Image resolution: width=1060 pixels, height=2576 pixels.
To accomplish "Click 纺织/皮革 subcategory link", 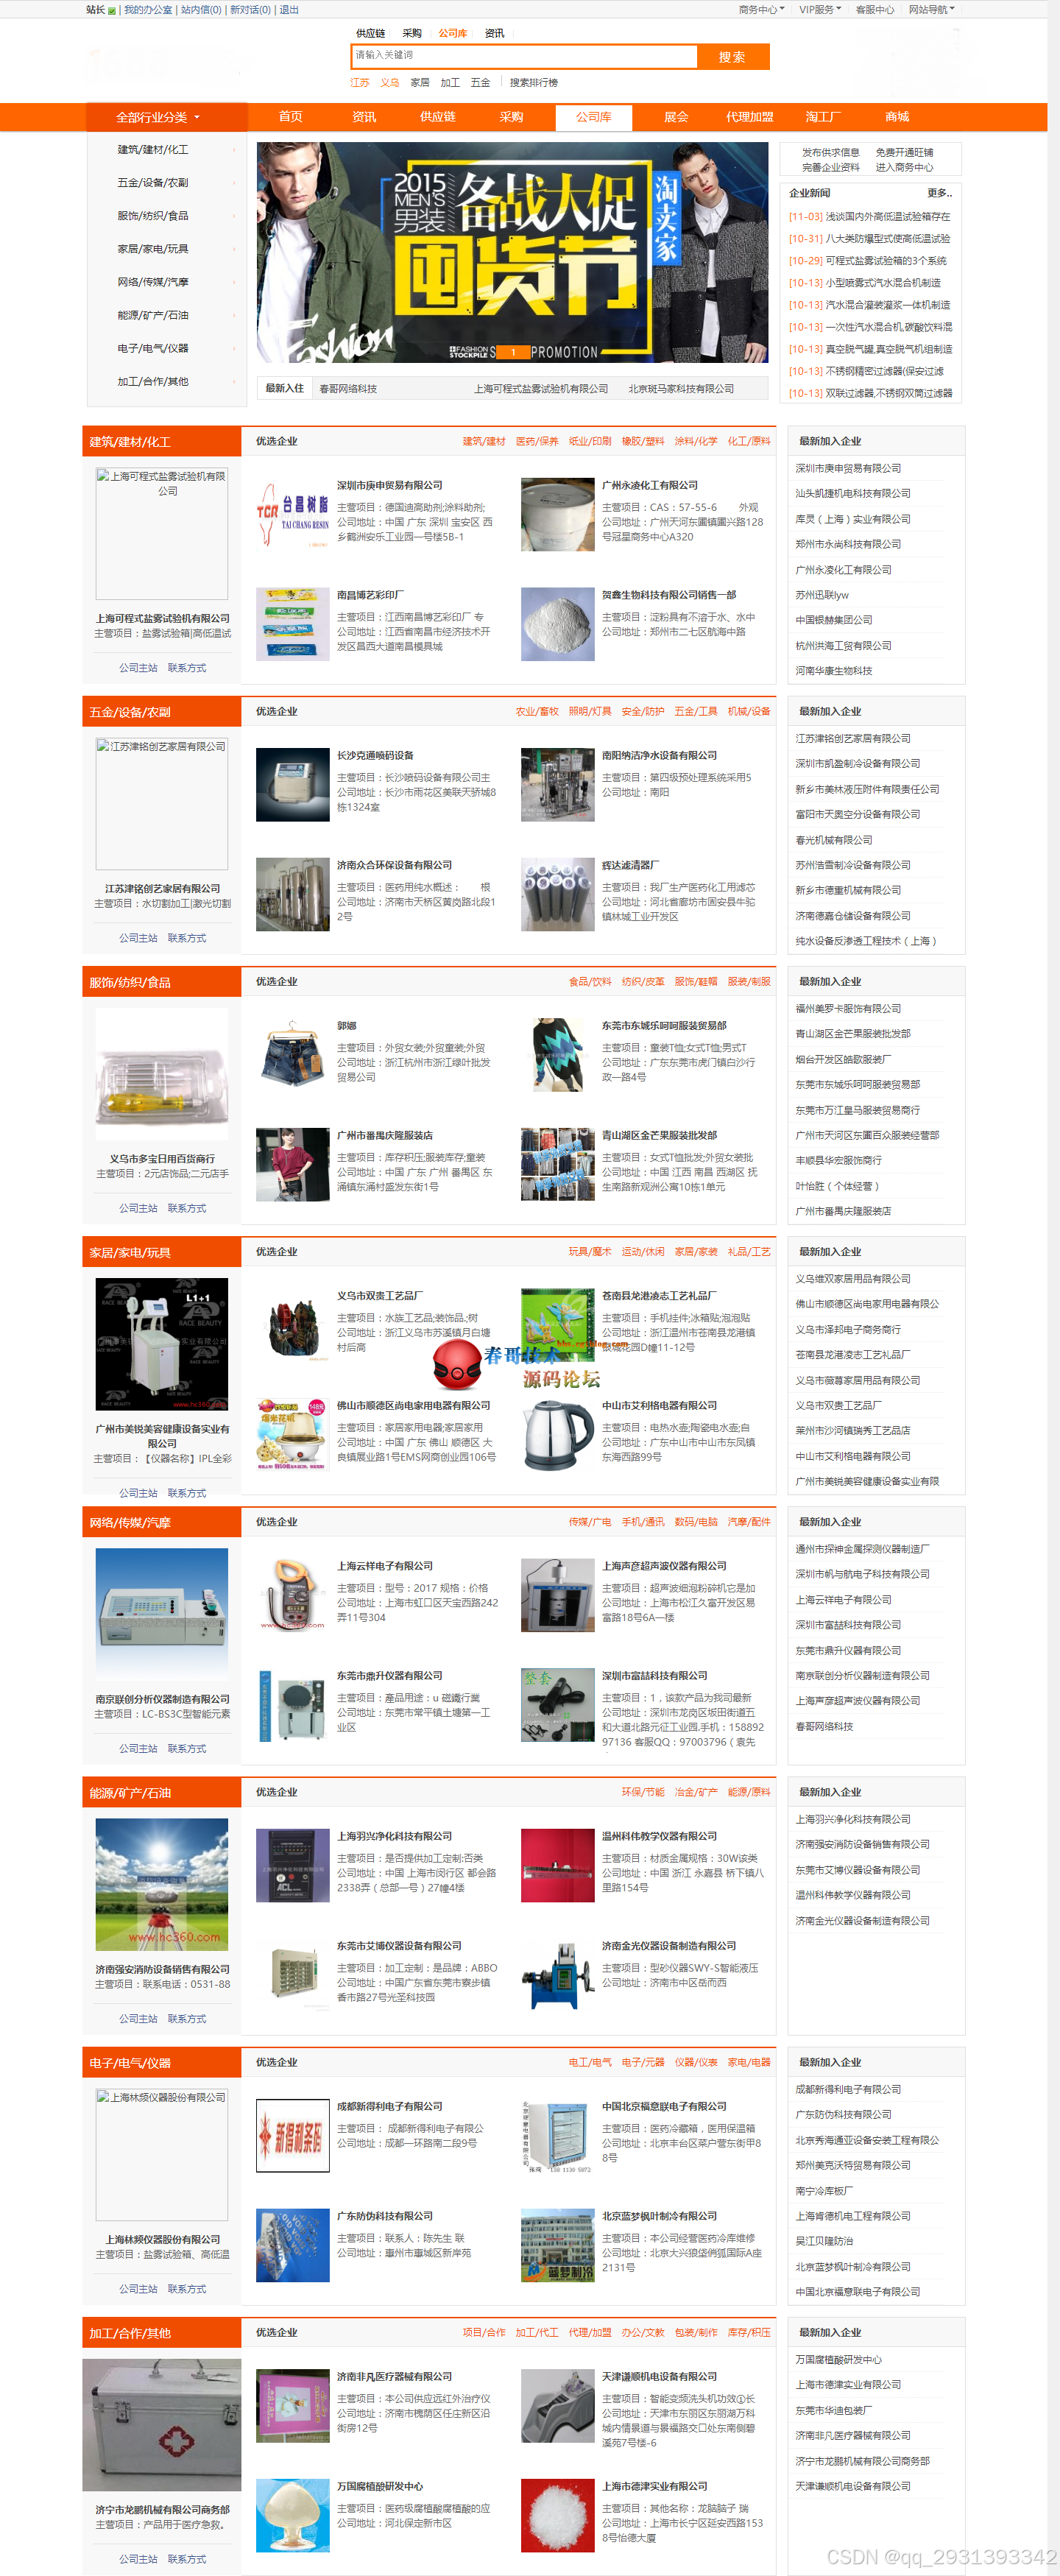I will [x=643, y=982].
